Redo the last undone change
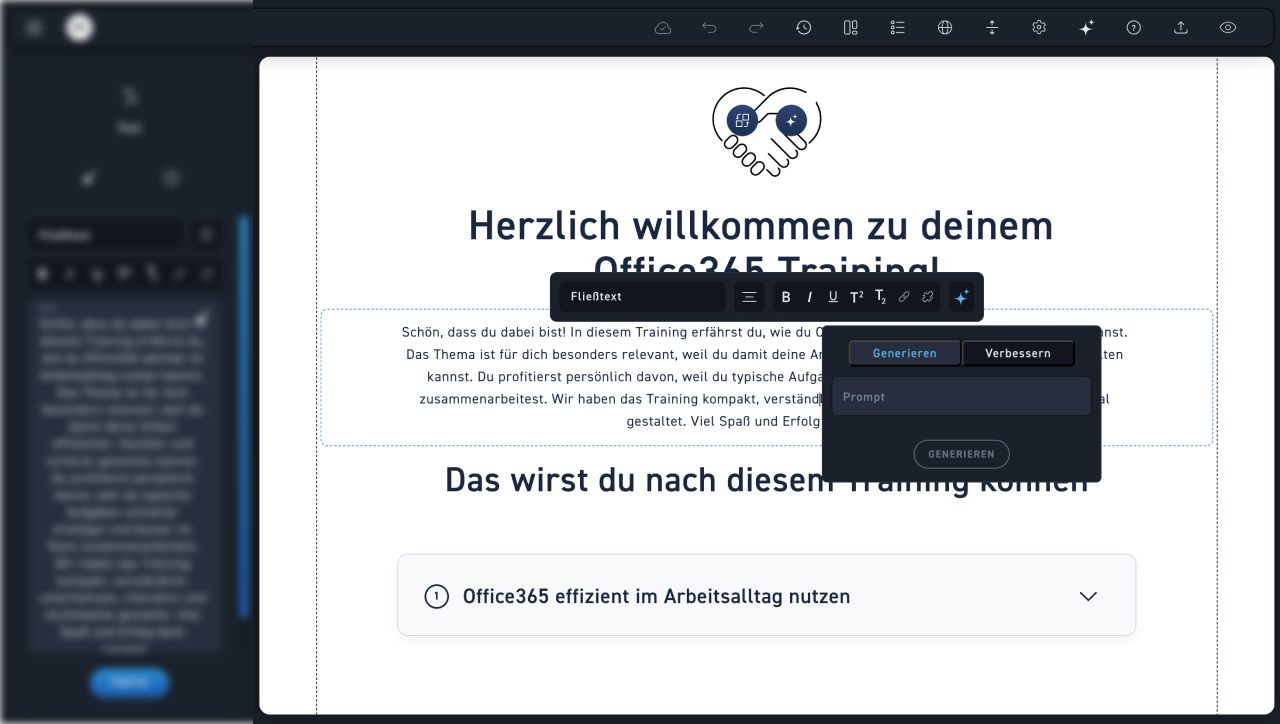The width and height of the screenshot is (1280, 724). [x=756, y=28]
